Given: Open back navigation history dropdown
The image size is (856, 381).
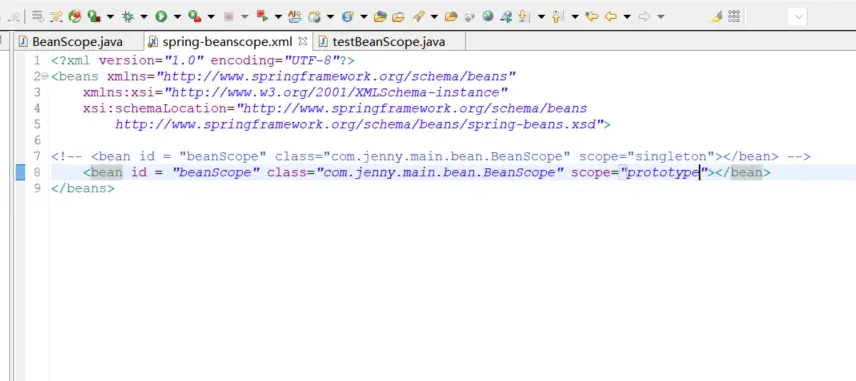Looking at the screenshot, I should pos(627,16).
